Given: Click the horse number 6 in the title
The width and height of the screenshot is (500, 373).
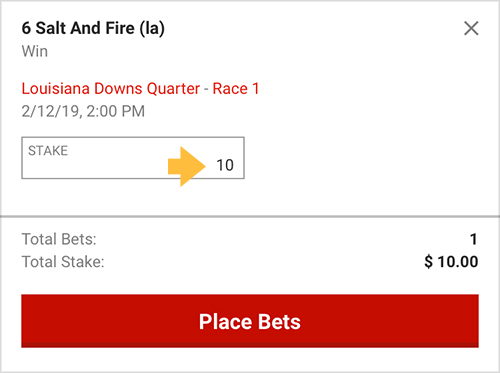Looking at the screenshot, I should pyautogui.click(x=26, y=28).
